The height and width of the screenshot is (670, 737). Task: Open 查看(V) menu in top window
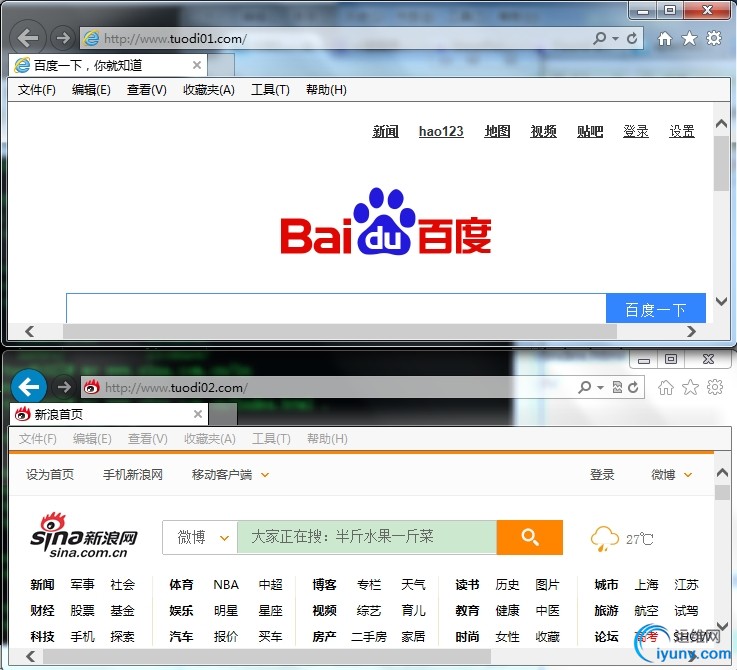point(147,90)
